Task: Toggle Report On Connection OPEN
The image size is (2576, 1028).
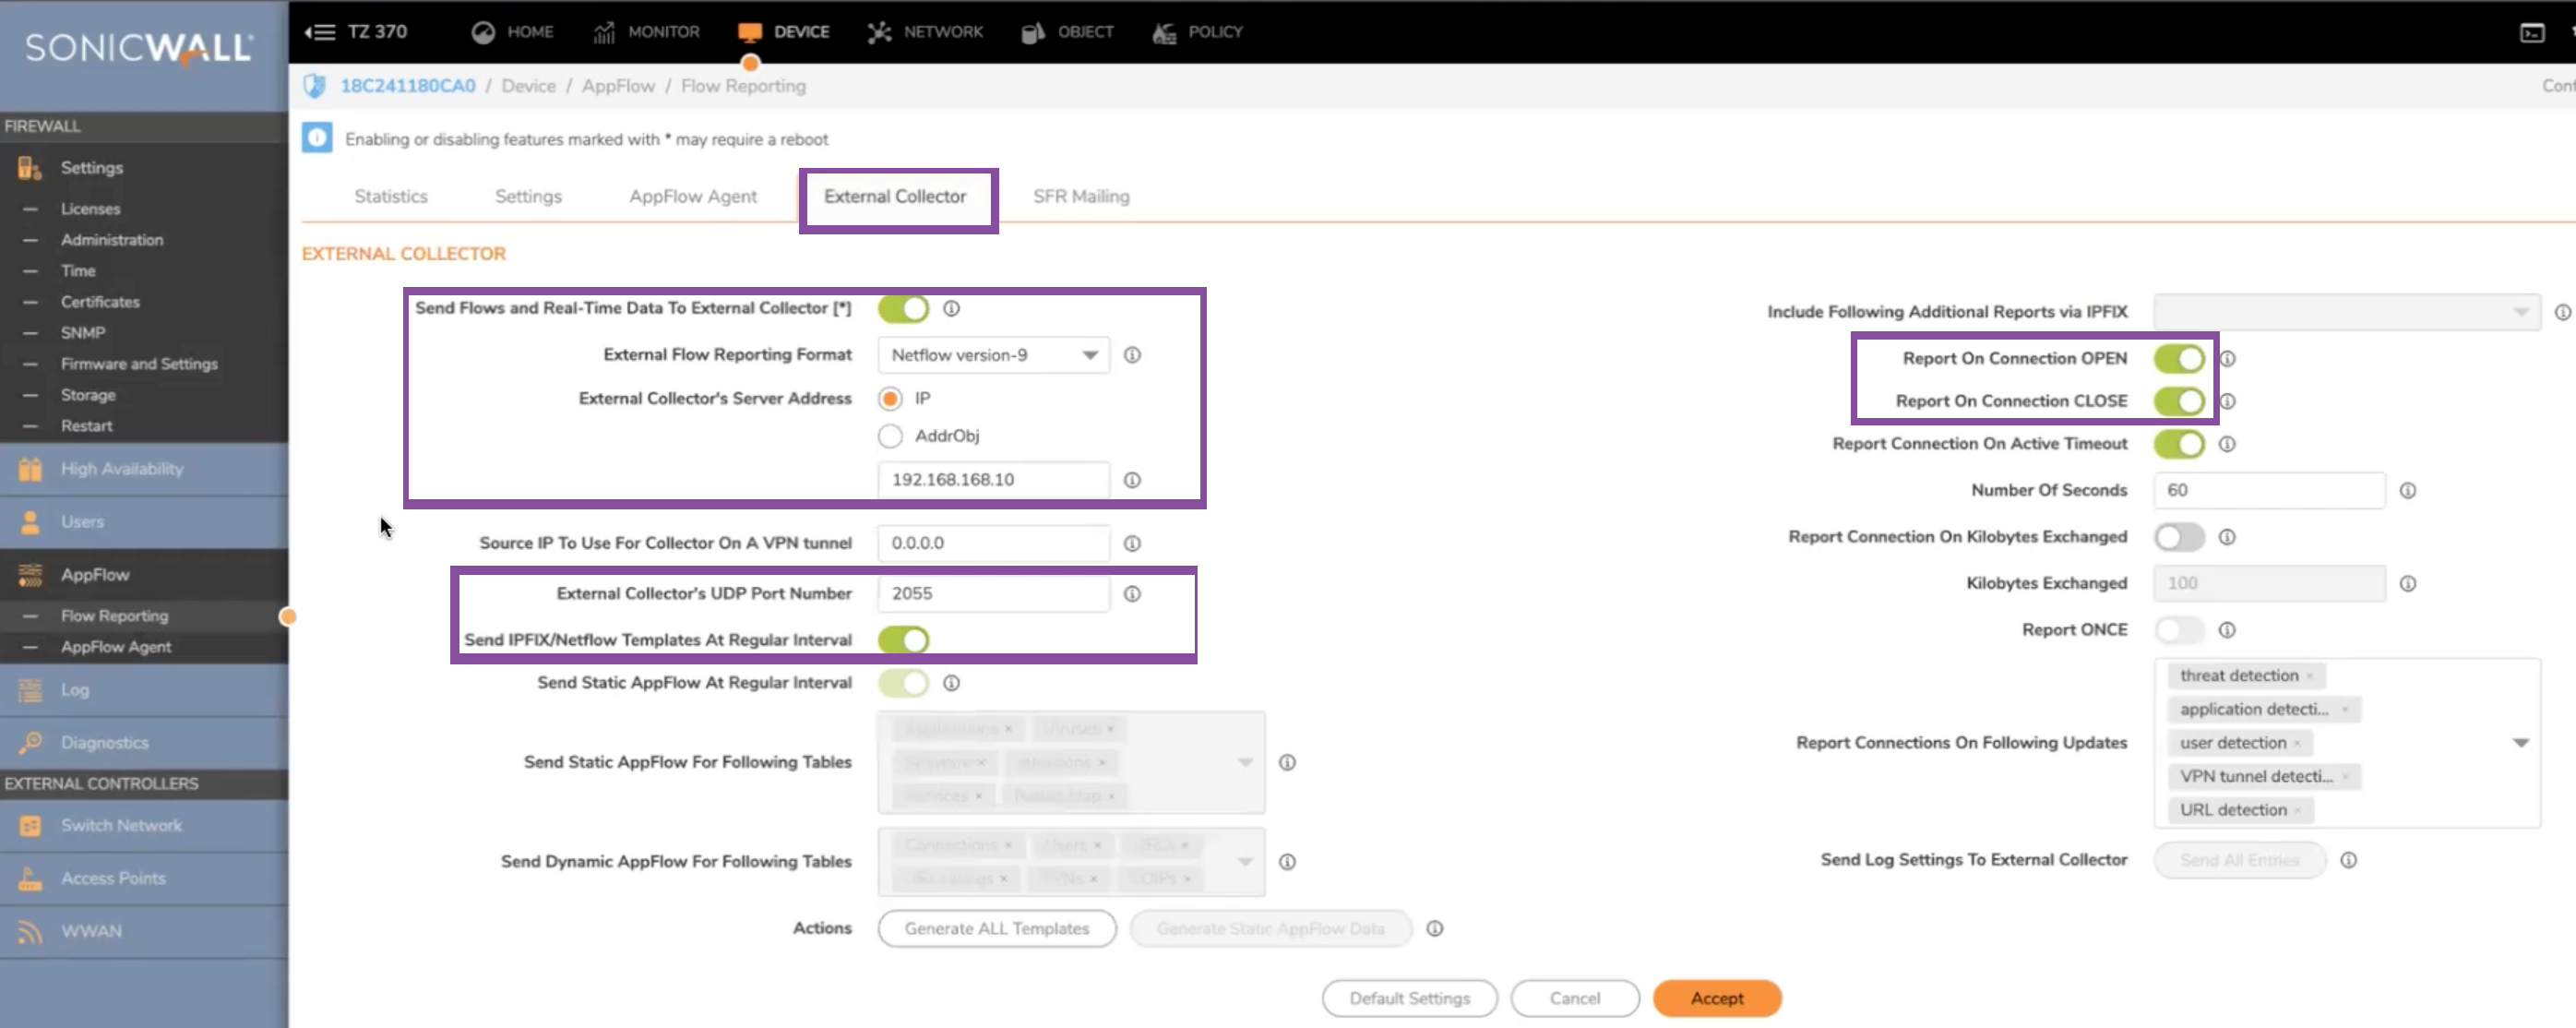Action: pos(2180,359)
